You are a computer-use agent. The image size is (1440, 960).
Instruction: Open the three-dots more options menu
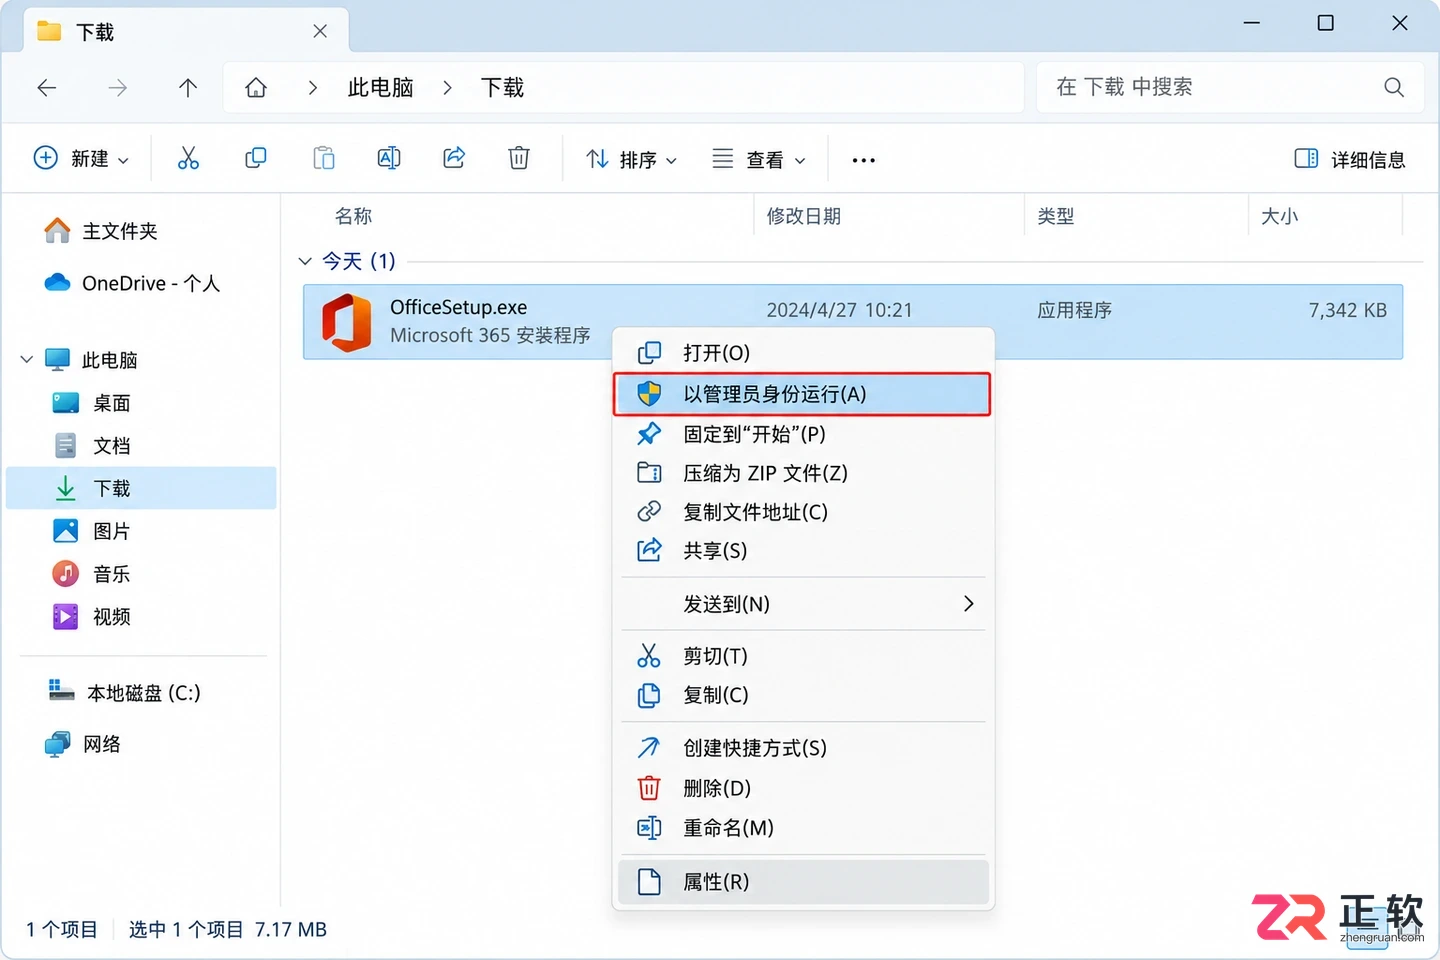pyautogui.click(x=864, y=160)
